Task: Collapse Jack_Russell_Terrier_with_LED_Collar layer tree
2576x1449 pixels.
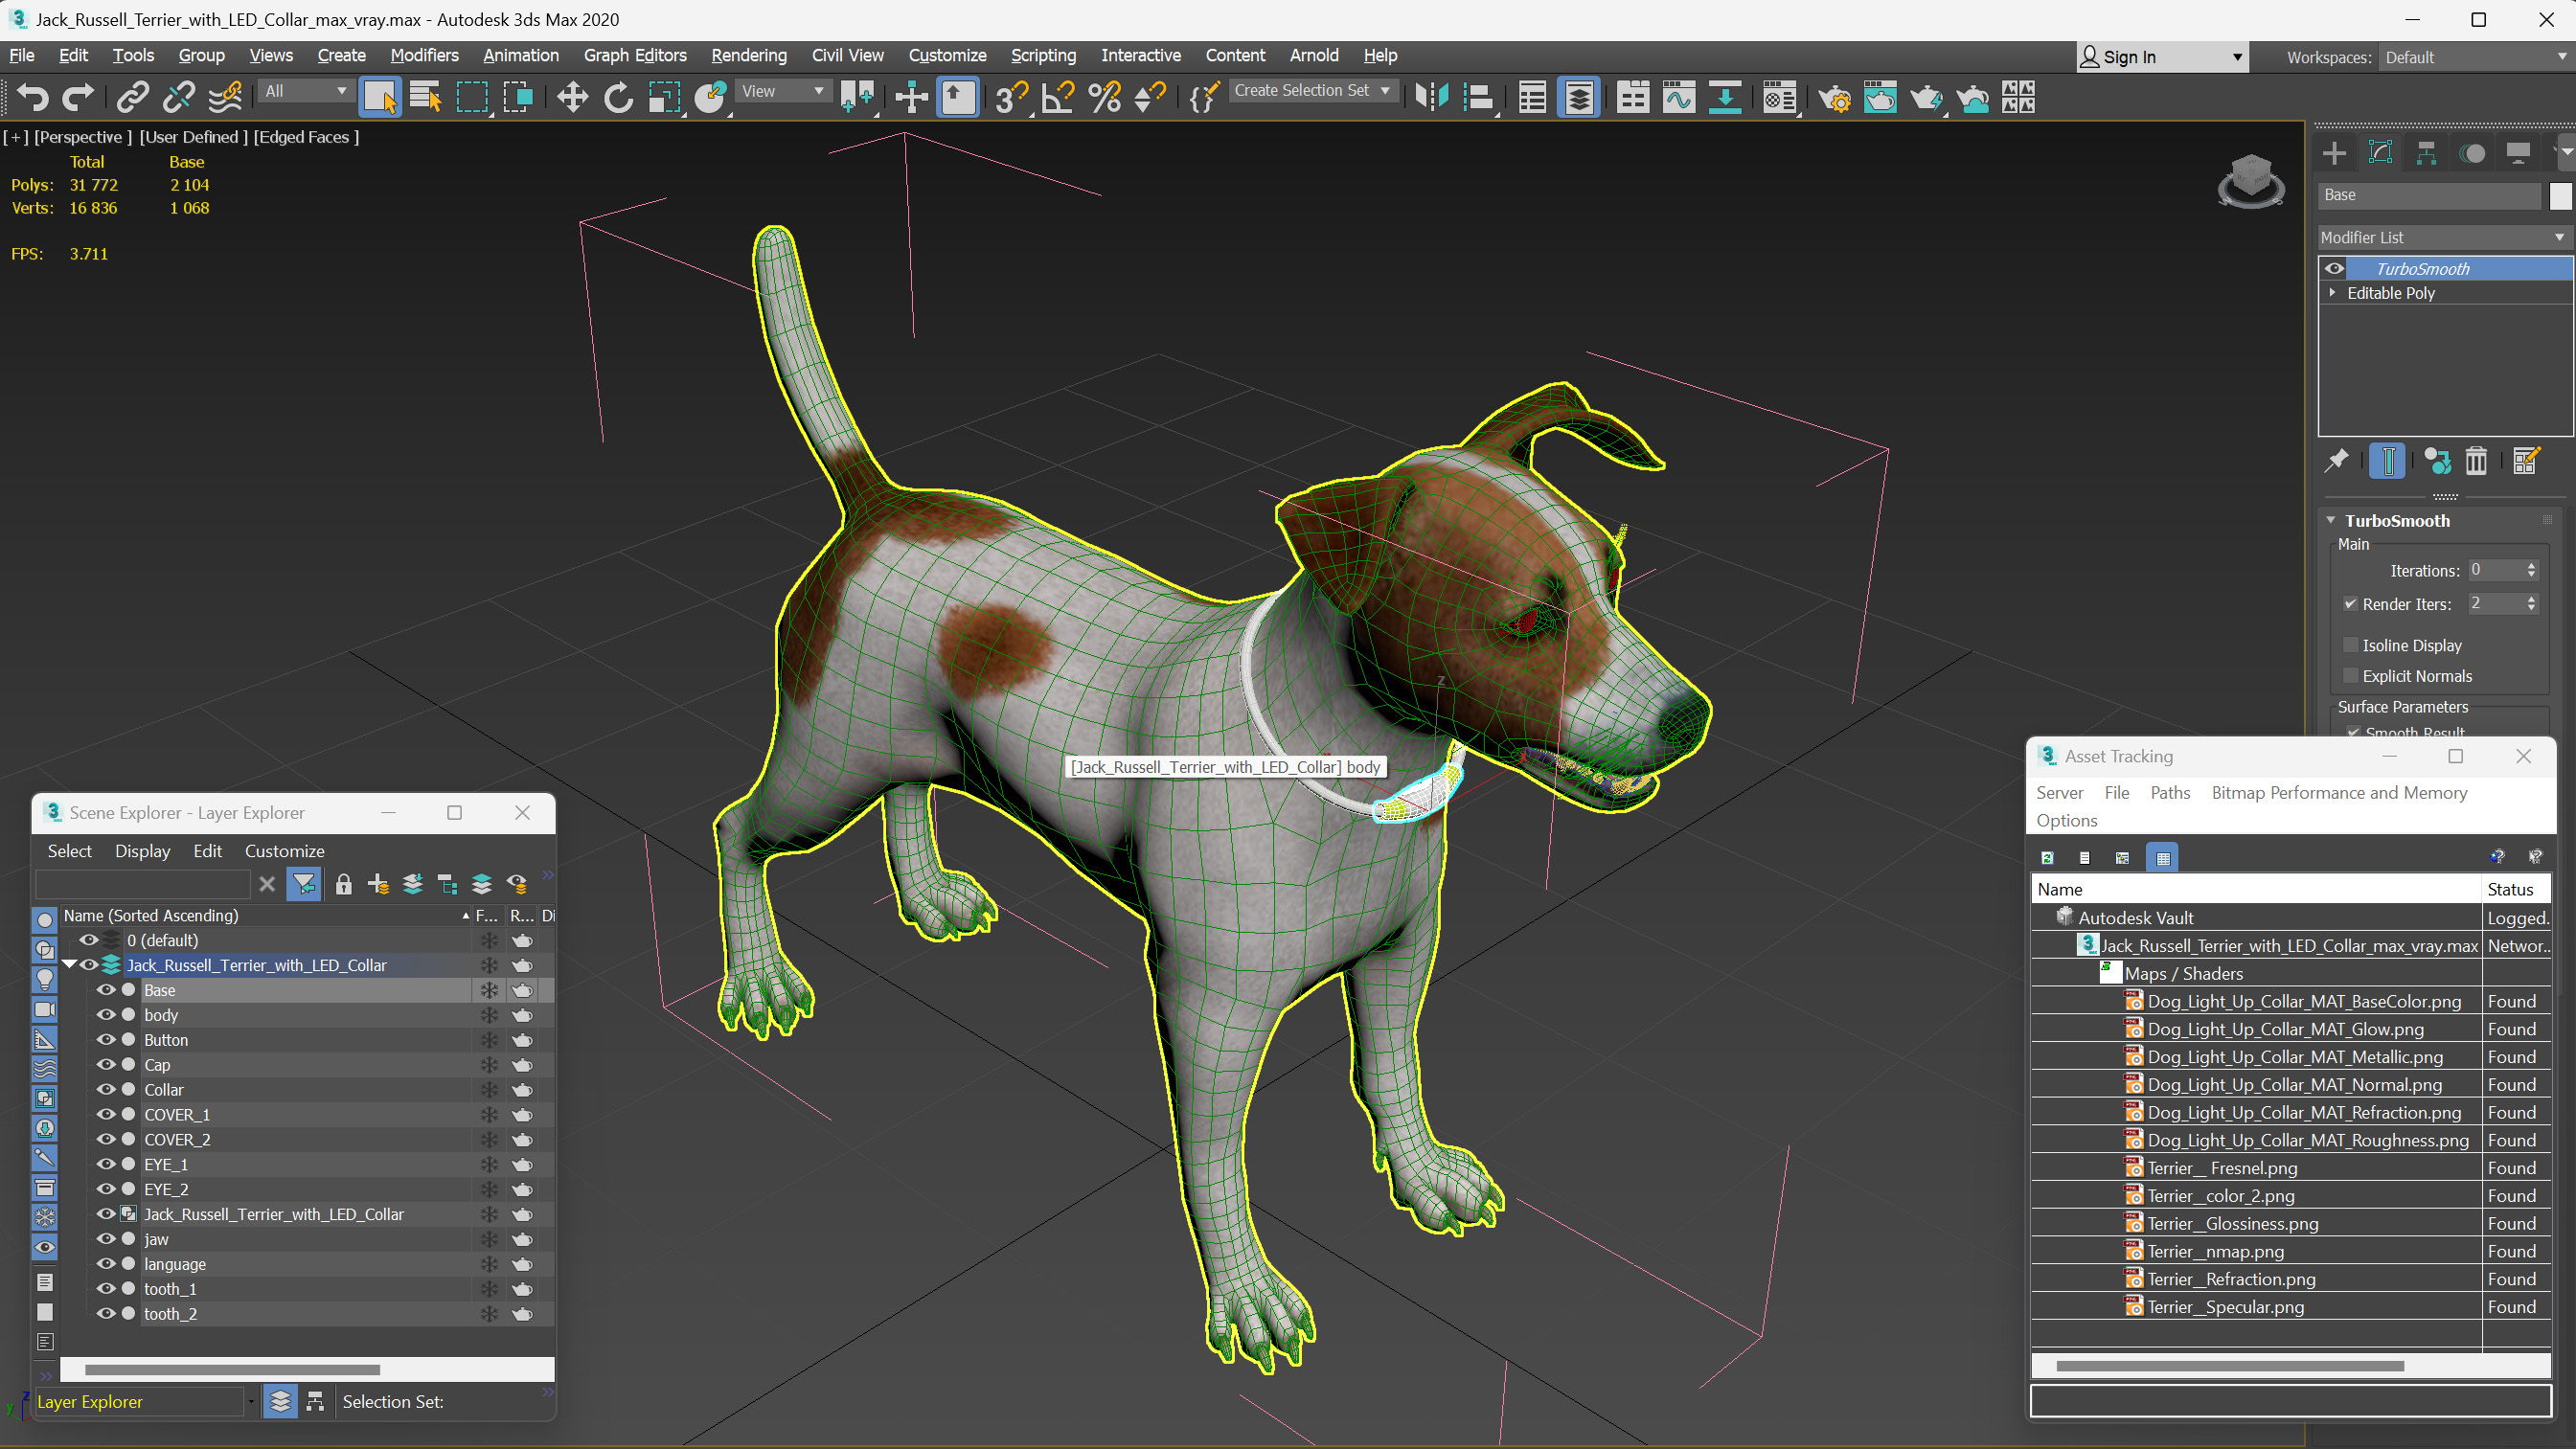Action: click(70, 965)
